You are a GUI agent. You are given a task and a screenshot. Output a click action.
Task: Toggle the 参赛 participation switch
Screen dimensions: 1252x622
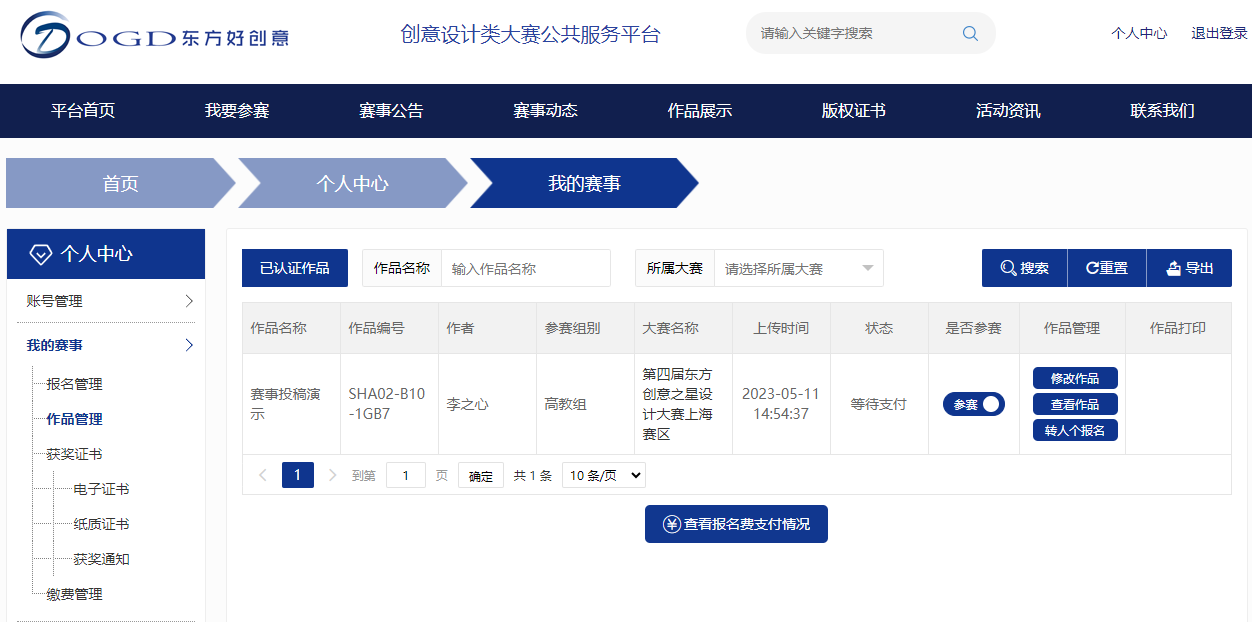973,404
